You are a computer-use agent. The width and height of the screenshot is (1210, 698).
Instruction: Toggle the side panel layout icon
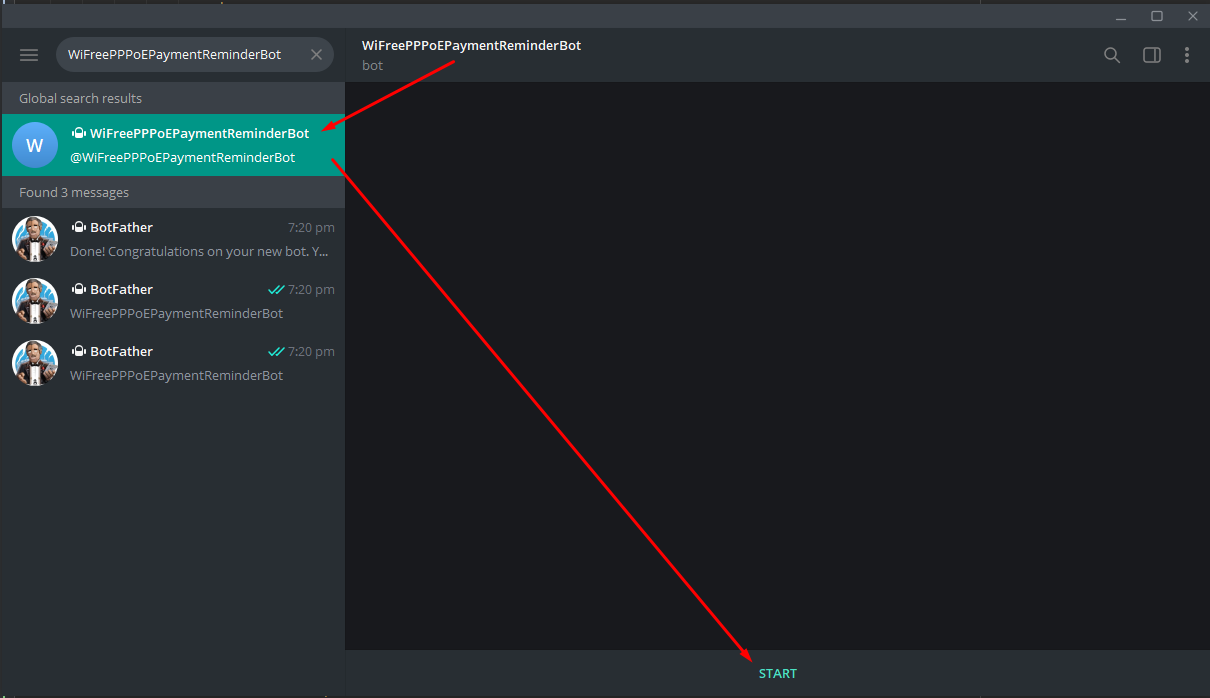[1151, 55]
